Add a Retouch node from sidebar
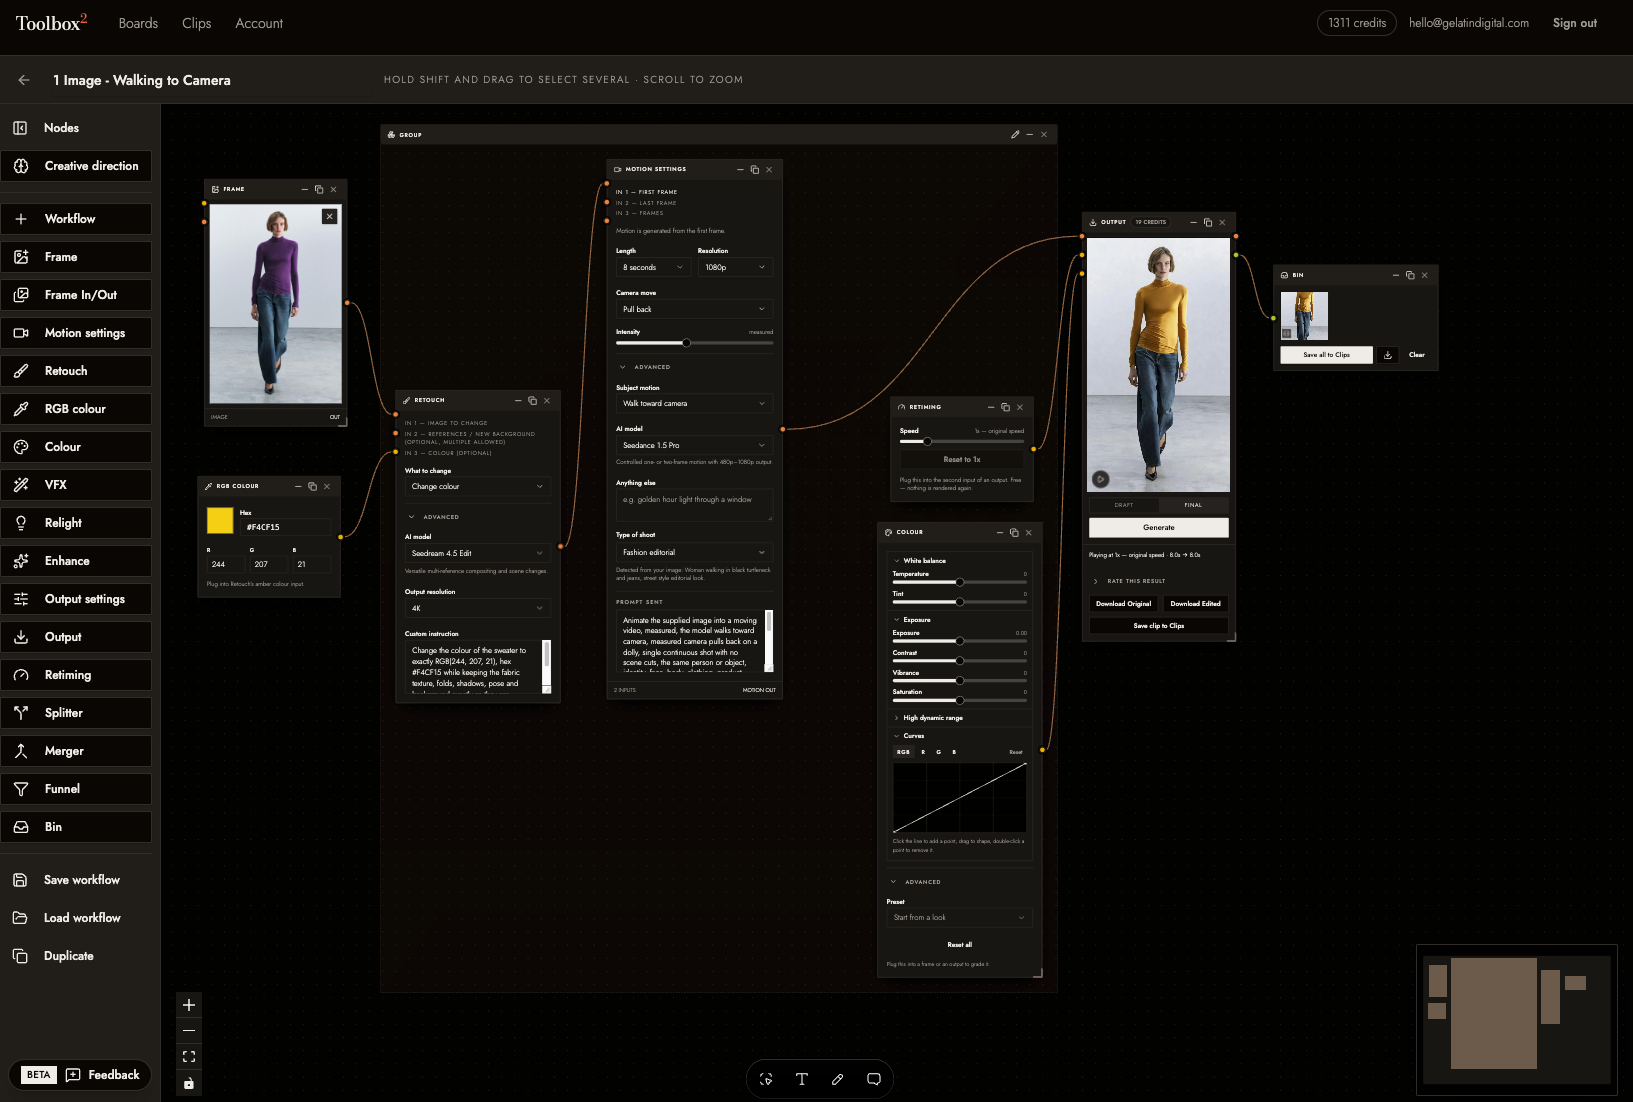This screenshot has width=1633, height=1102. (x=76, y=371)
